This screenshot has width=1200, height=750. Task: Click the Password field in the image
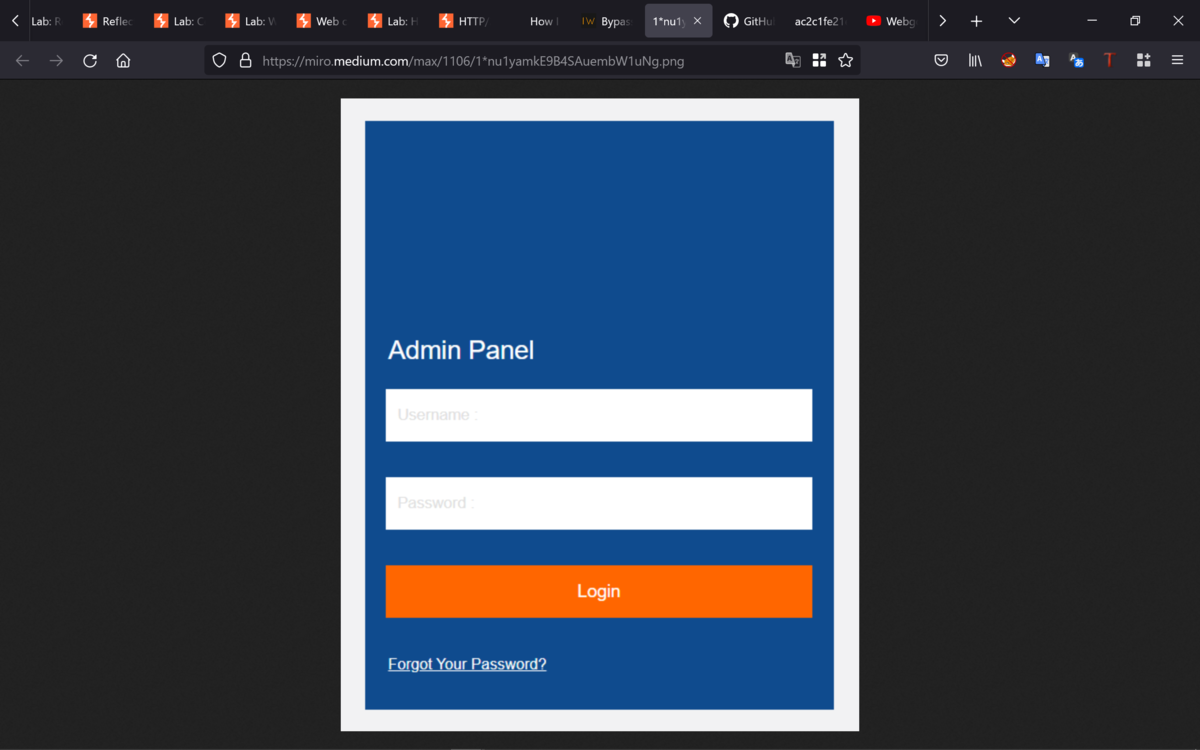point(599,503)
